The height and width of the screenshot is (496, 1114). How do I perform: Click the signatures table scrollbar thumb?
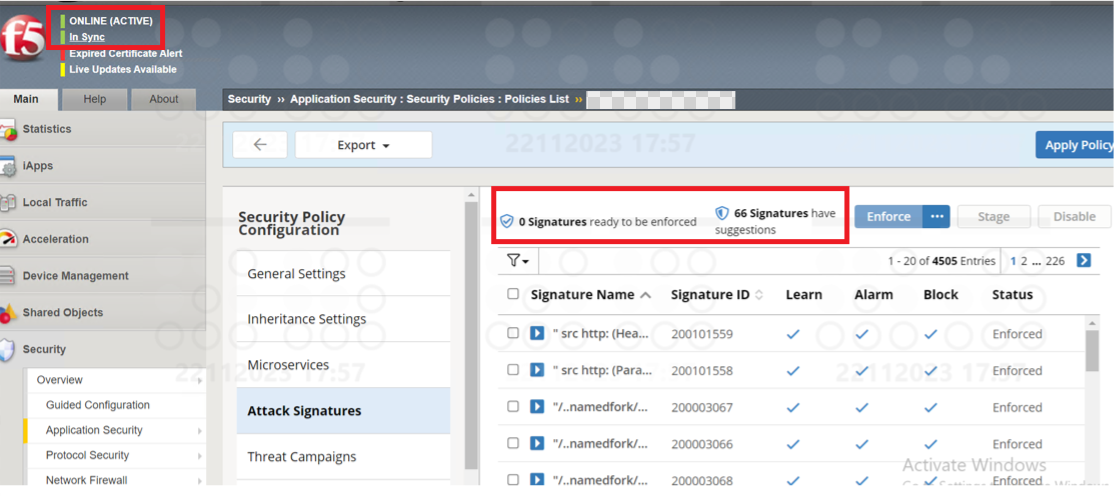pyautogui.click(x=1093, y=352)
